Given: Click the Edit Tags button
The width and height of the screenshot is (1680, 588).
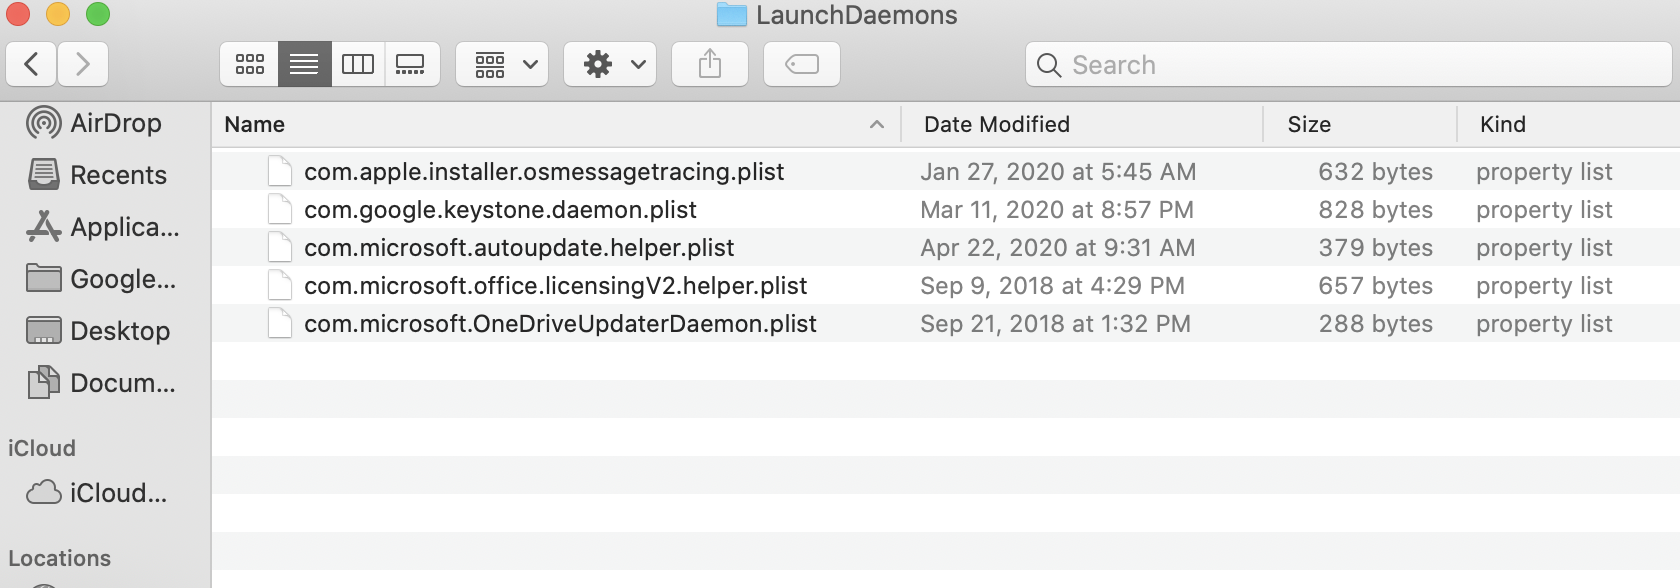Looking at the screenshot, I should click(802, 65).
